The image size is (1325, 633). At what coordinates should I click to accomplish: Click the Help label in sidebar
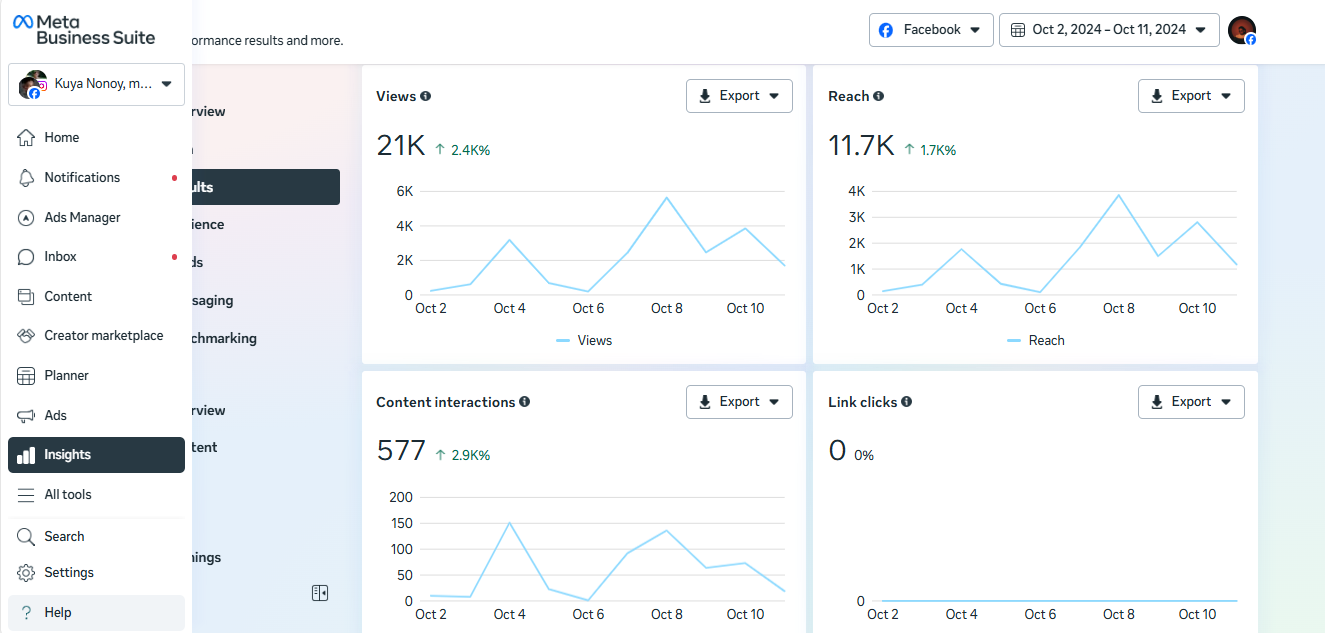click(x=58, y=613)
